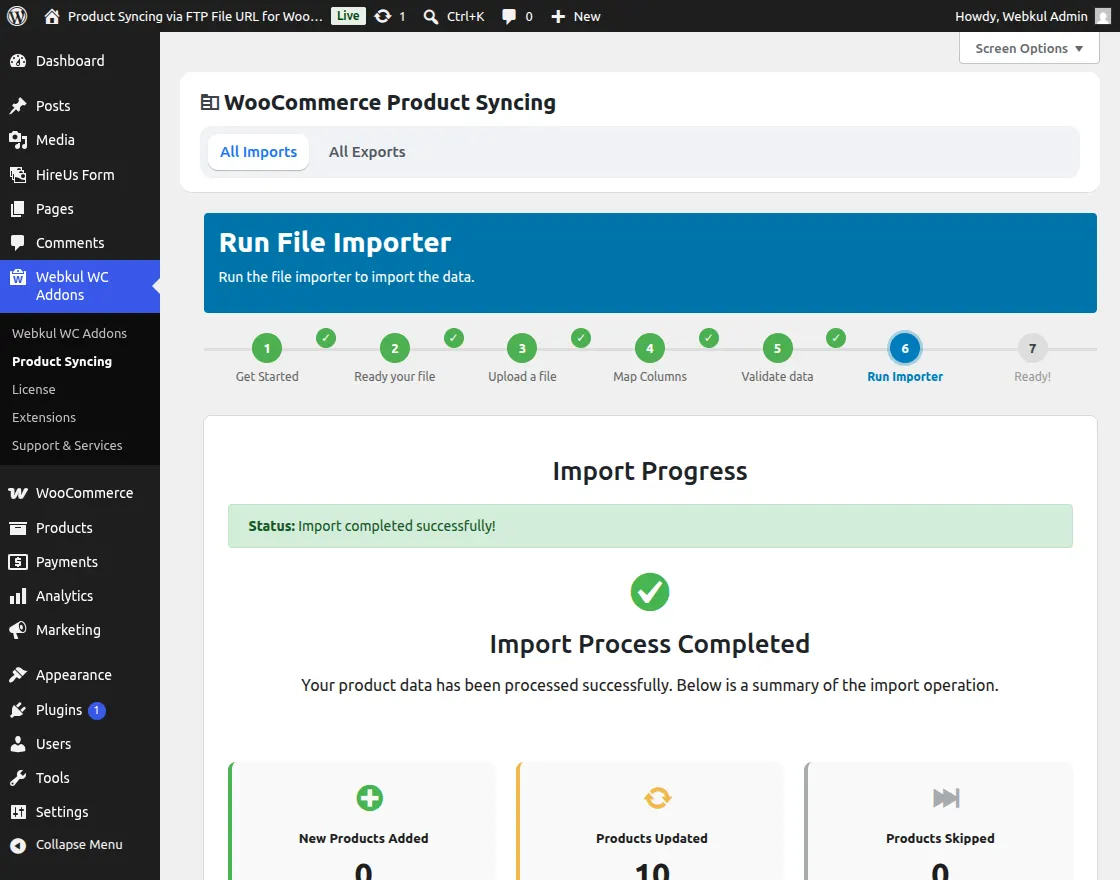Image resolution: width=1120 pixels, height=880 pixels.
Task: Click the Plugins plug icon
Action: (18, 710)
